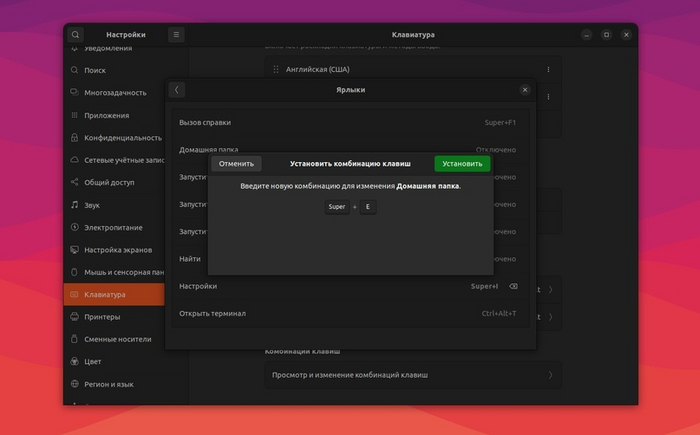Open the Многозадачность settings section
Image resolution: width=700 pixels, height=435 pixels.
114,92
